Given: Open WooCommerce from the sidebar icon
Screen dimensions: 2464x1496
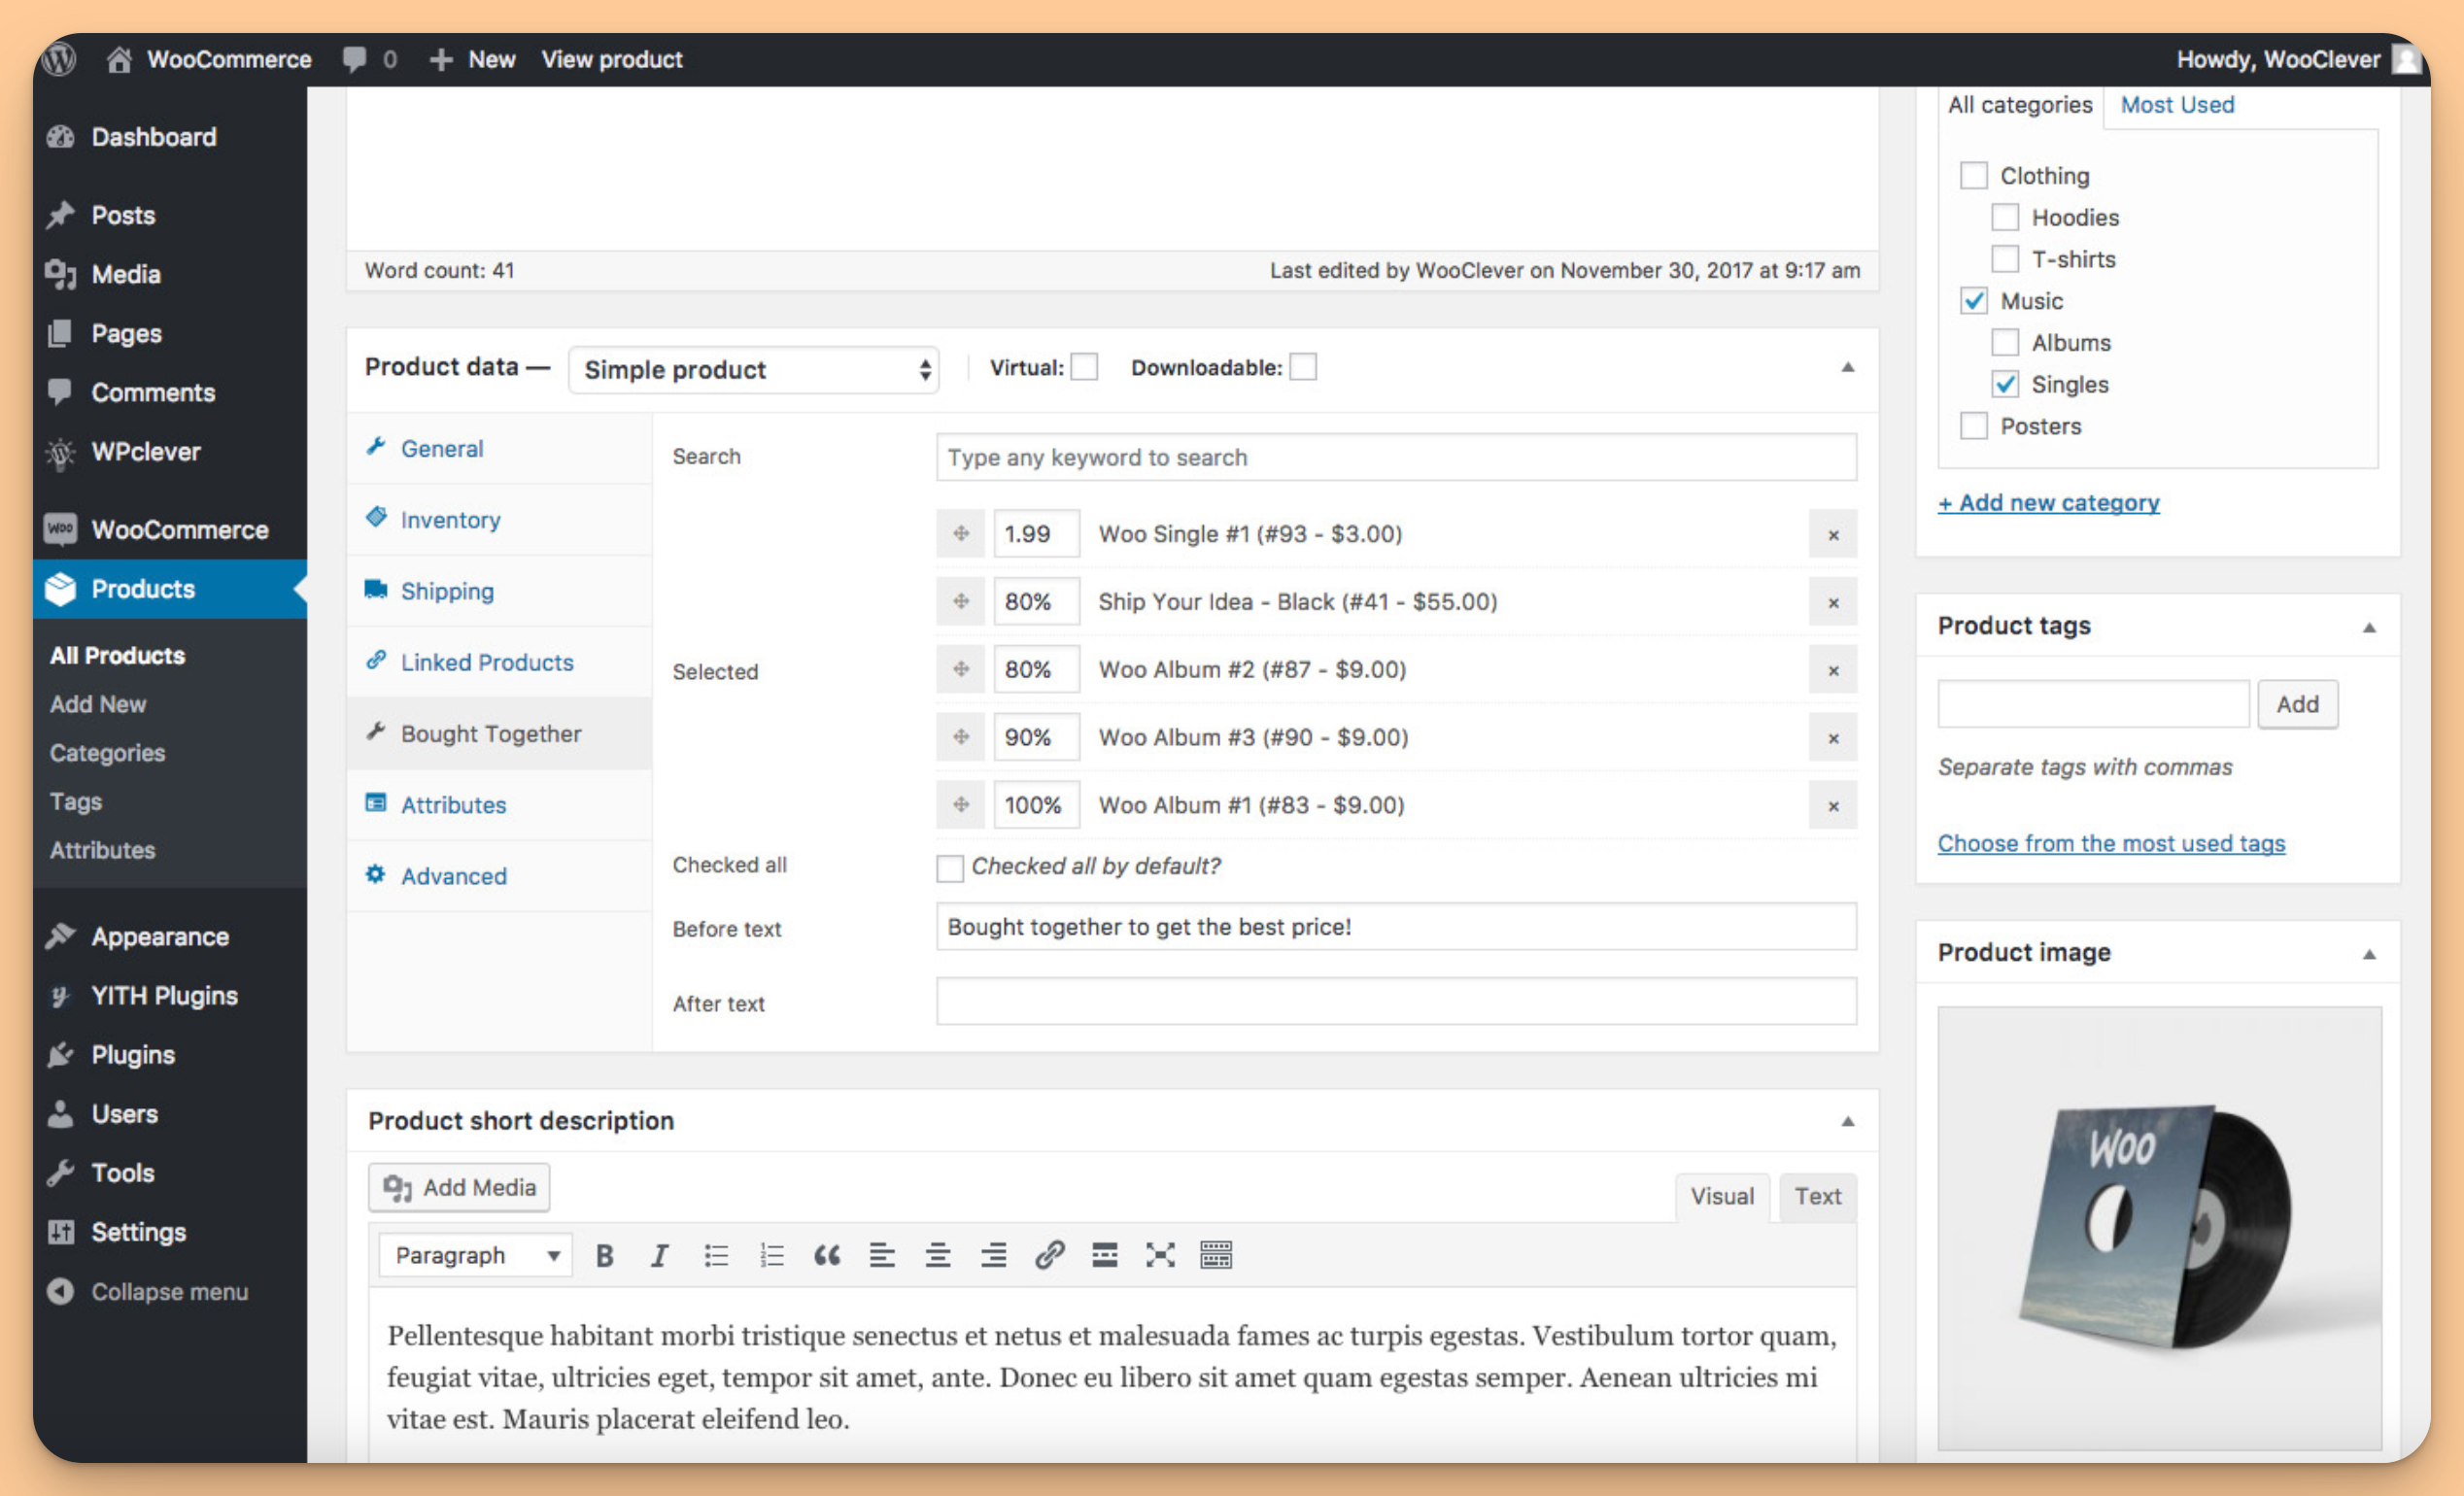Looking at the screenshot, I should point(60,529).
